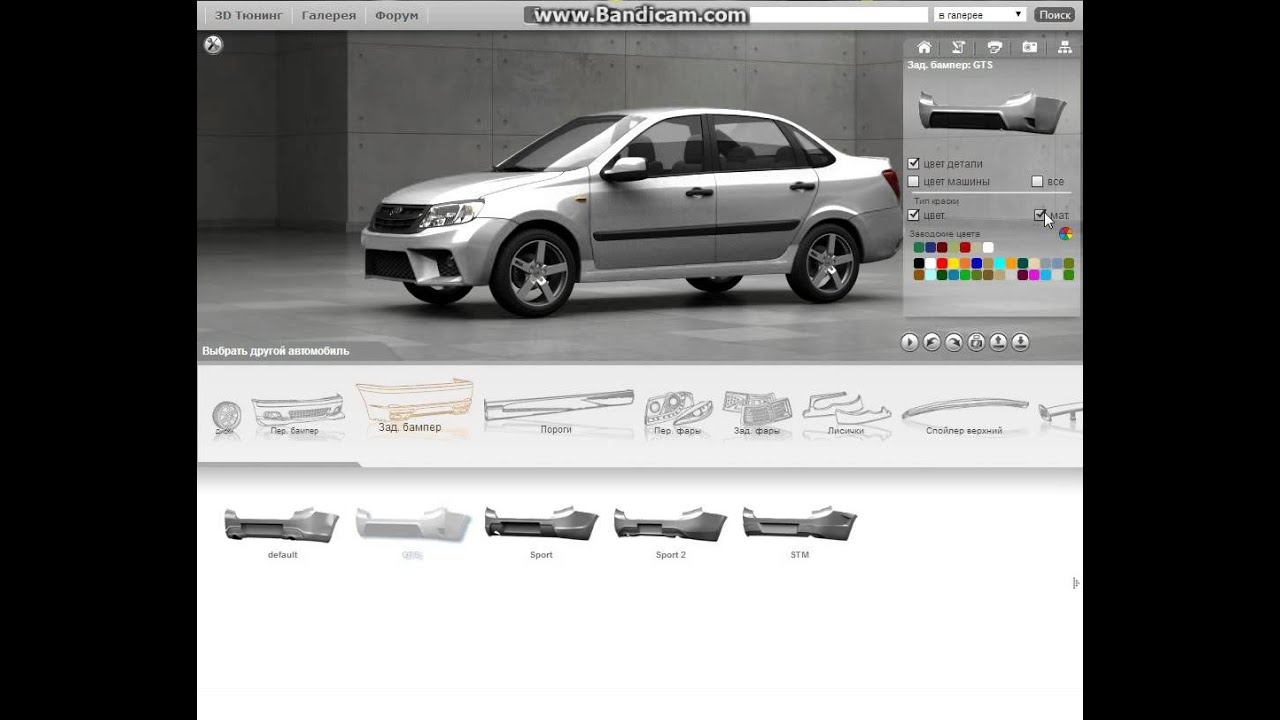
Task: Click the round tools icon at the viewport's top-left
Action: [213, 44]
